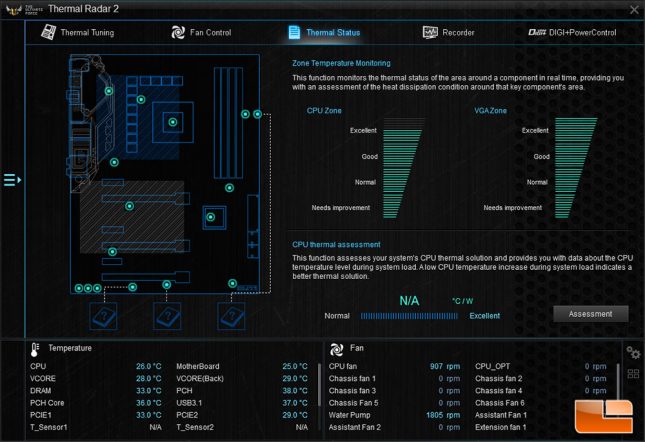This screenshot has height=442, width=645.
Task: Open the Recorder tab
Action: [448, 32]
